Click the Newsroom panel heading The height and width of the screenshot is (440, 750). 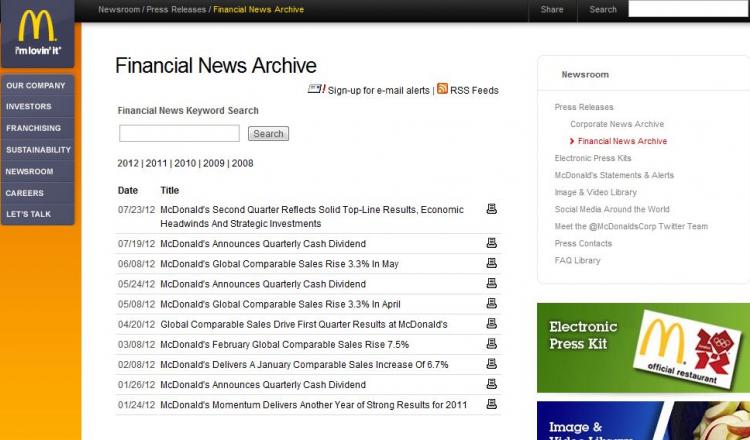coord(585,75)
